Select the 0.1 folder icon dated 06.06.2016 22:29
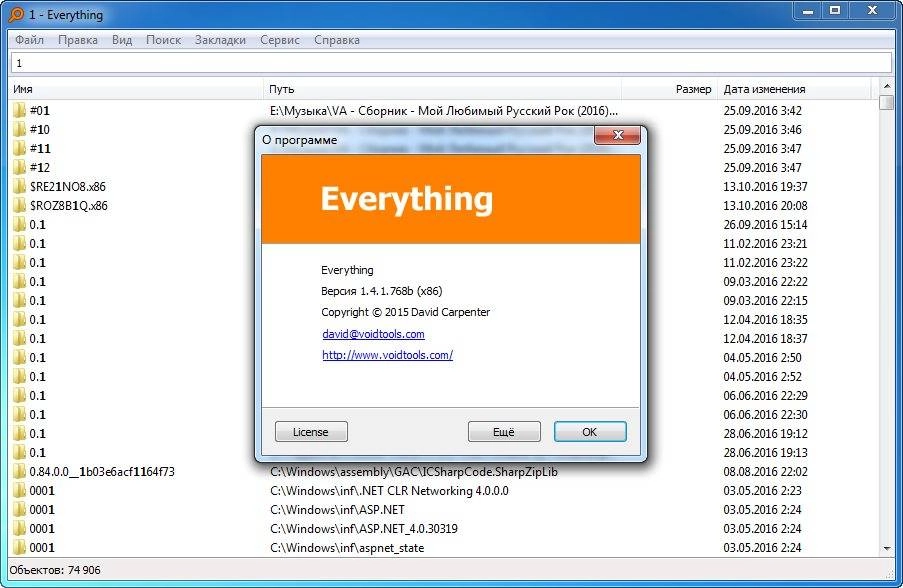The width and height of the screenshot is (903, 588). [20, 395]
